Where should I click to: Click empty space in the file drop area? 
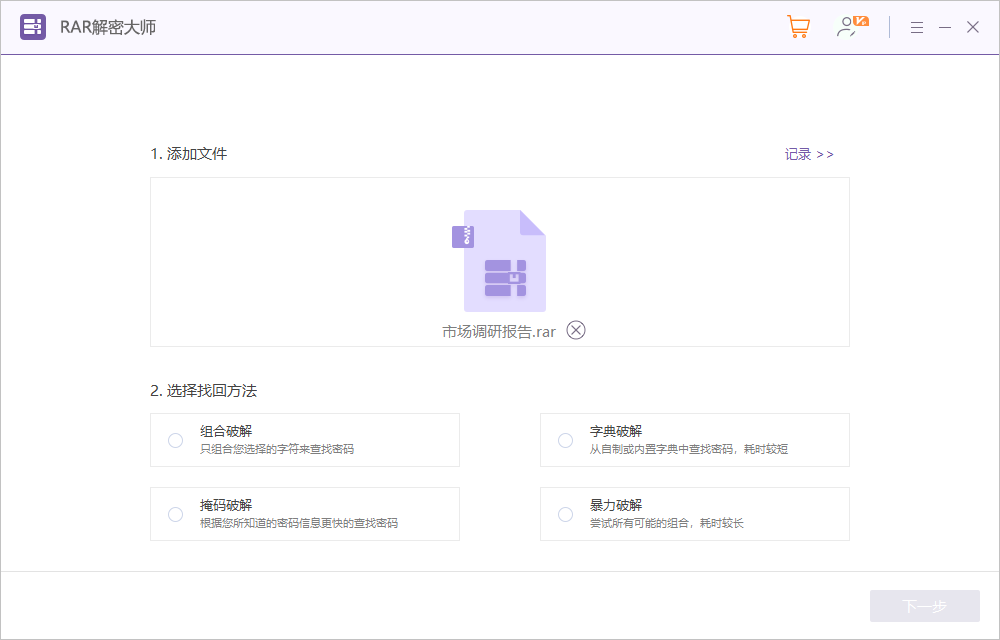point(280,262)
